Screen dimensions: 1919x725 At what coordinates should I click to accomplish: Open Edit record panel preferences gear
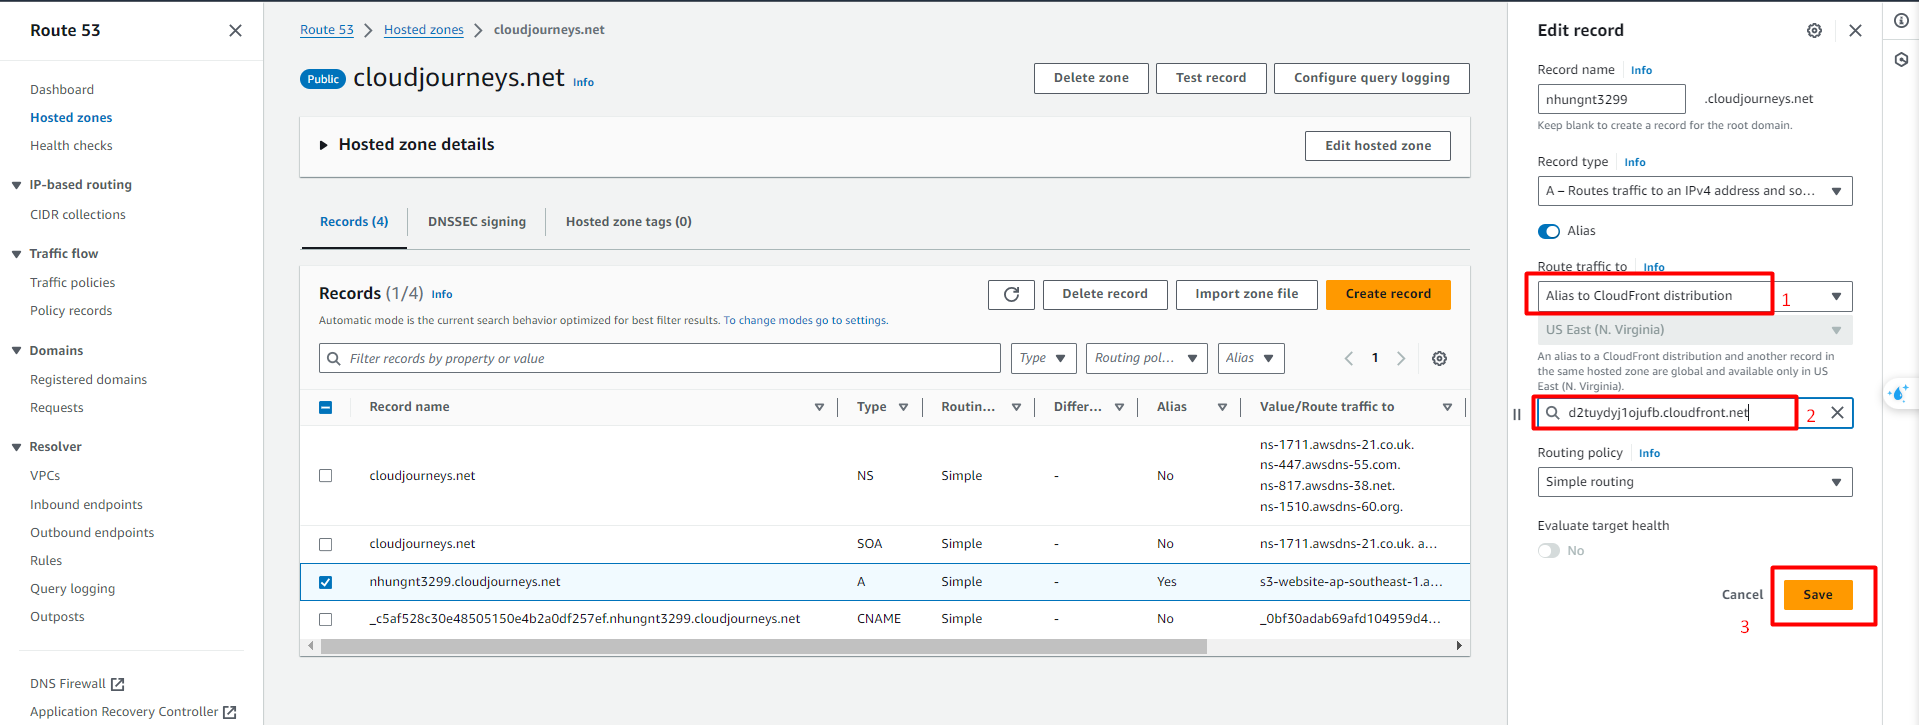pos(1814,31)
